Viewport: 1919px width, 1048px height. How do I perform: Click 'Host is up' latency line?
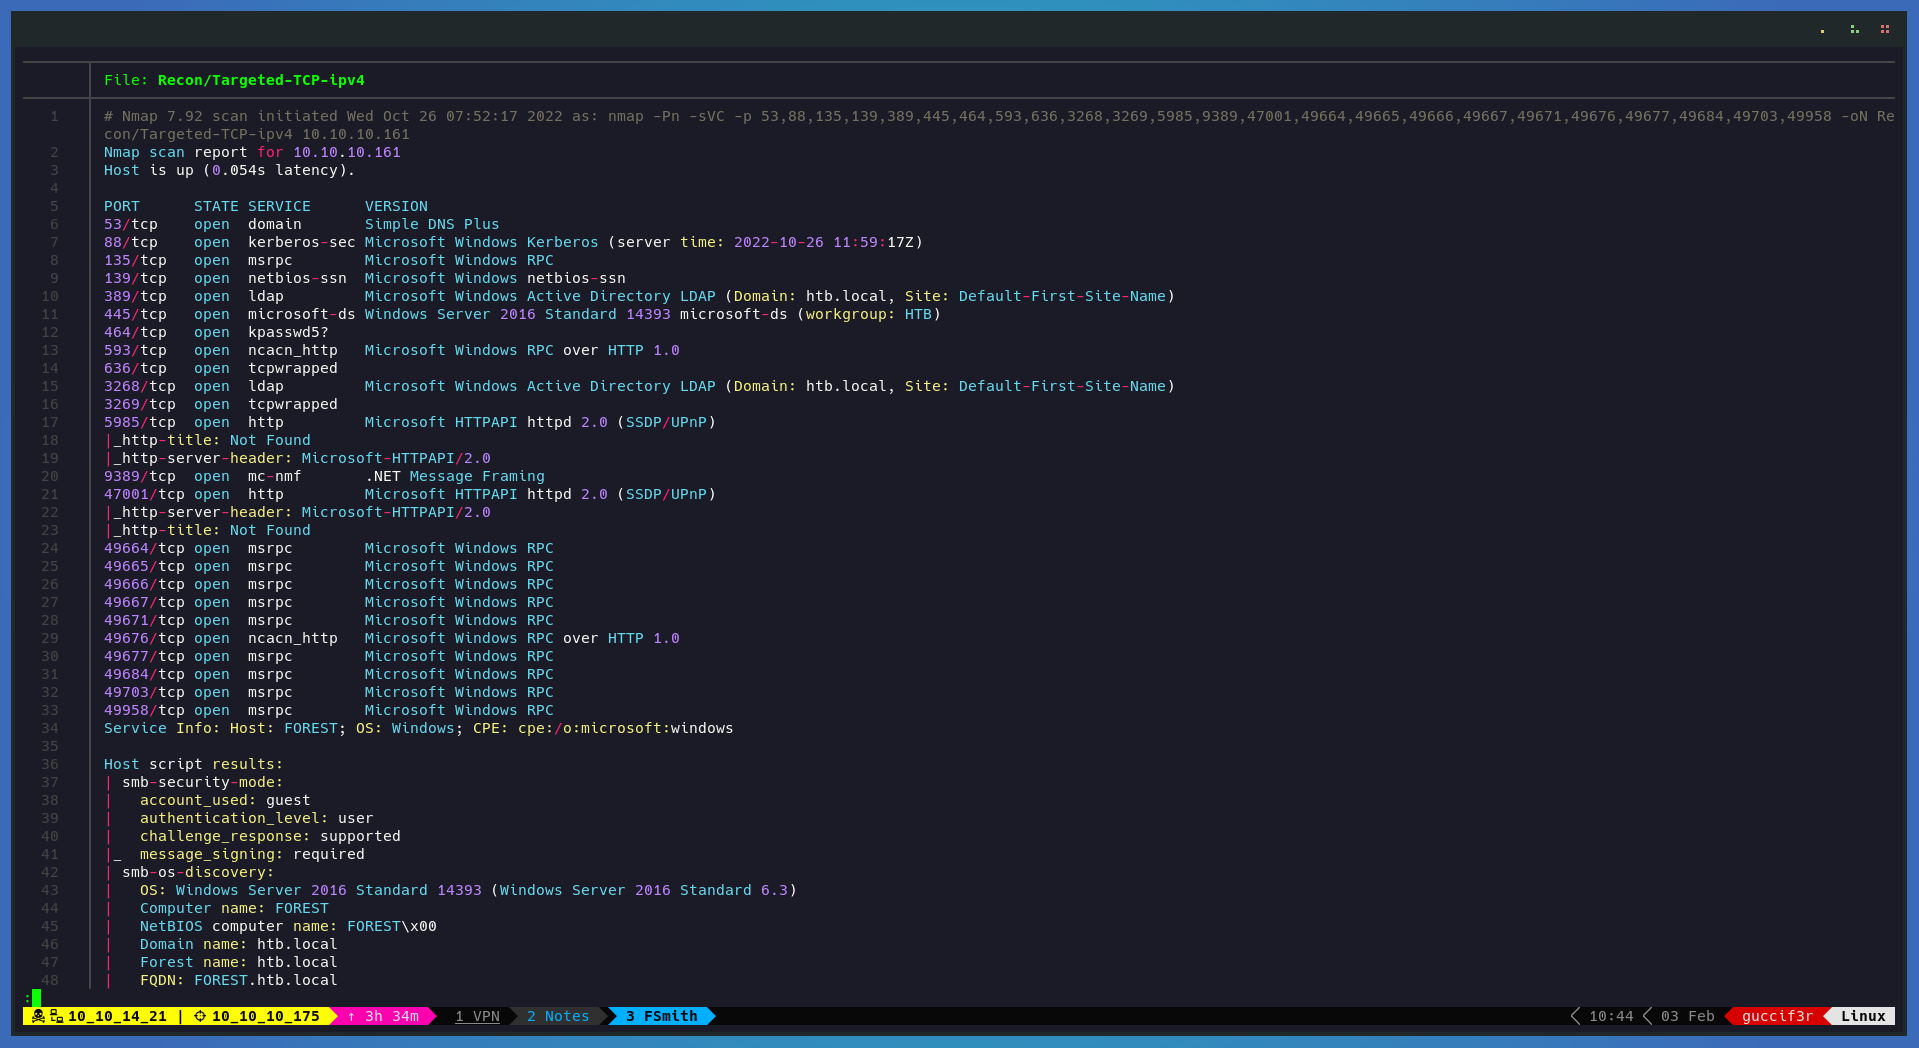[x=230, y=170]
